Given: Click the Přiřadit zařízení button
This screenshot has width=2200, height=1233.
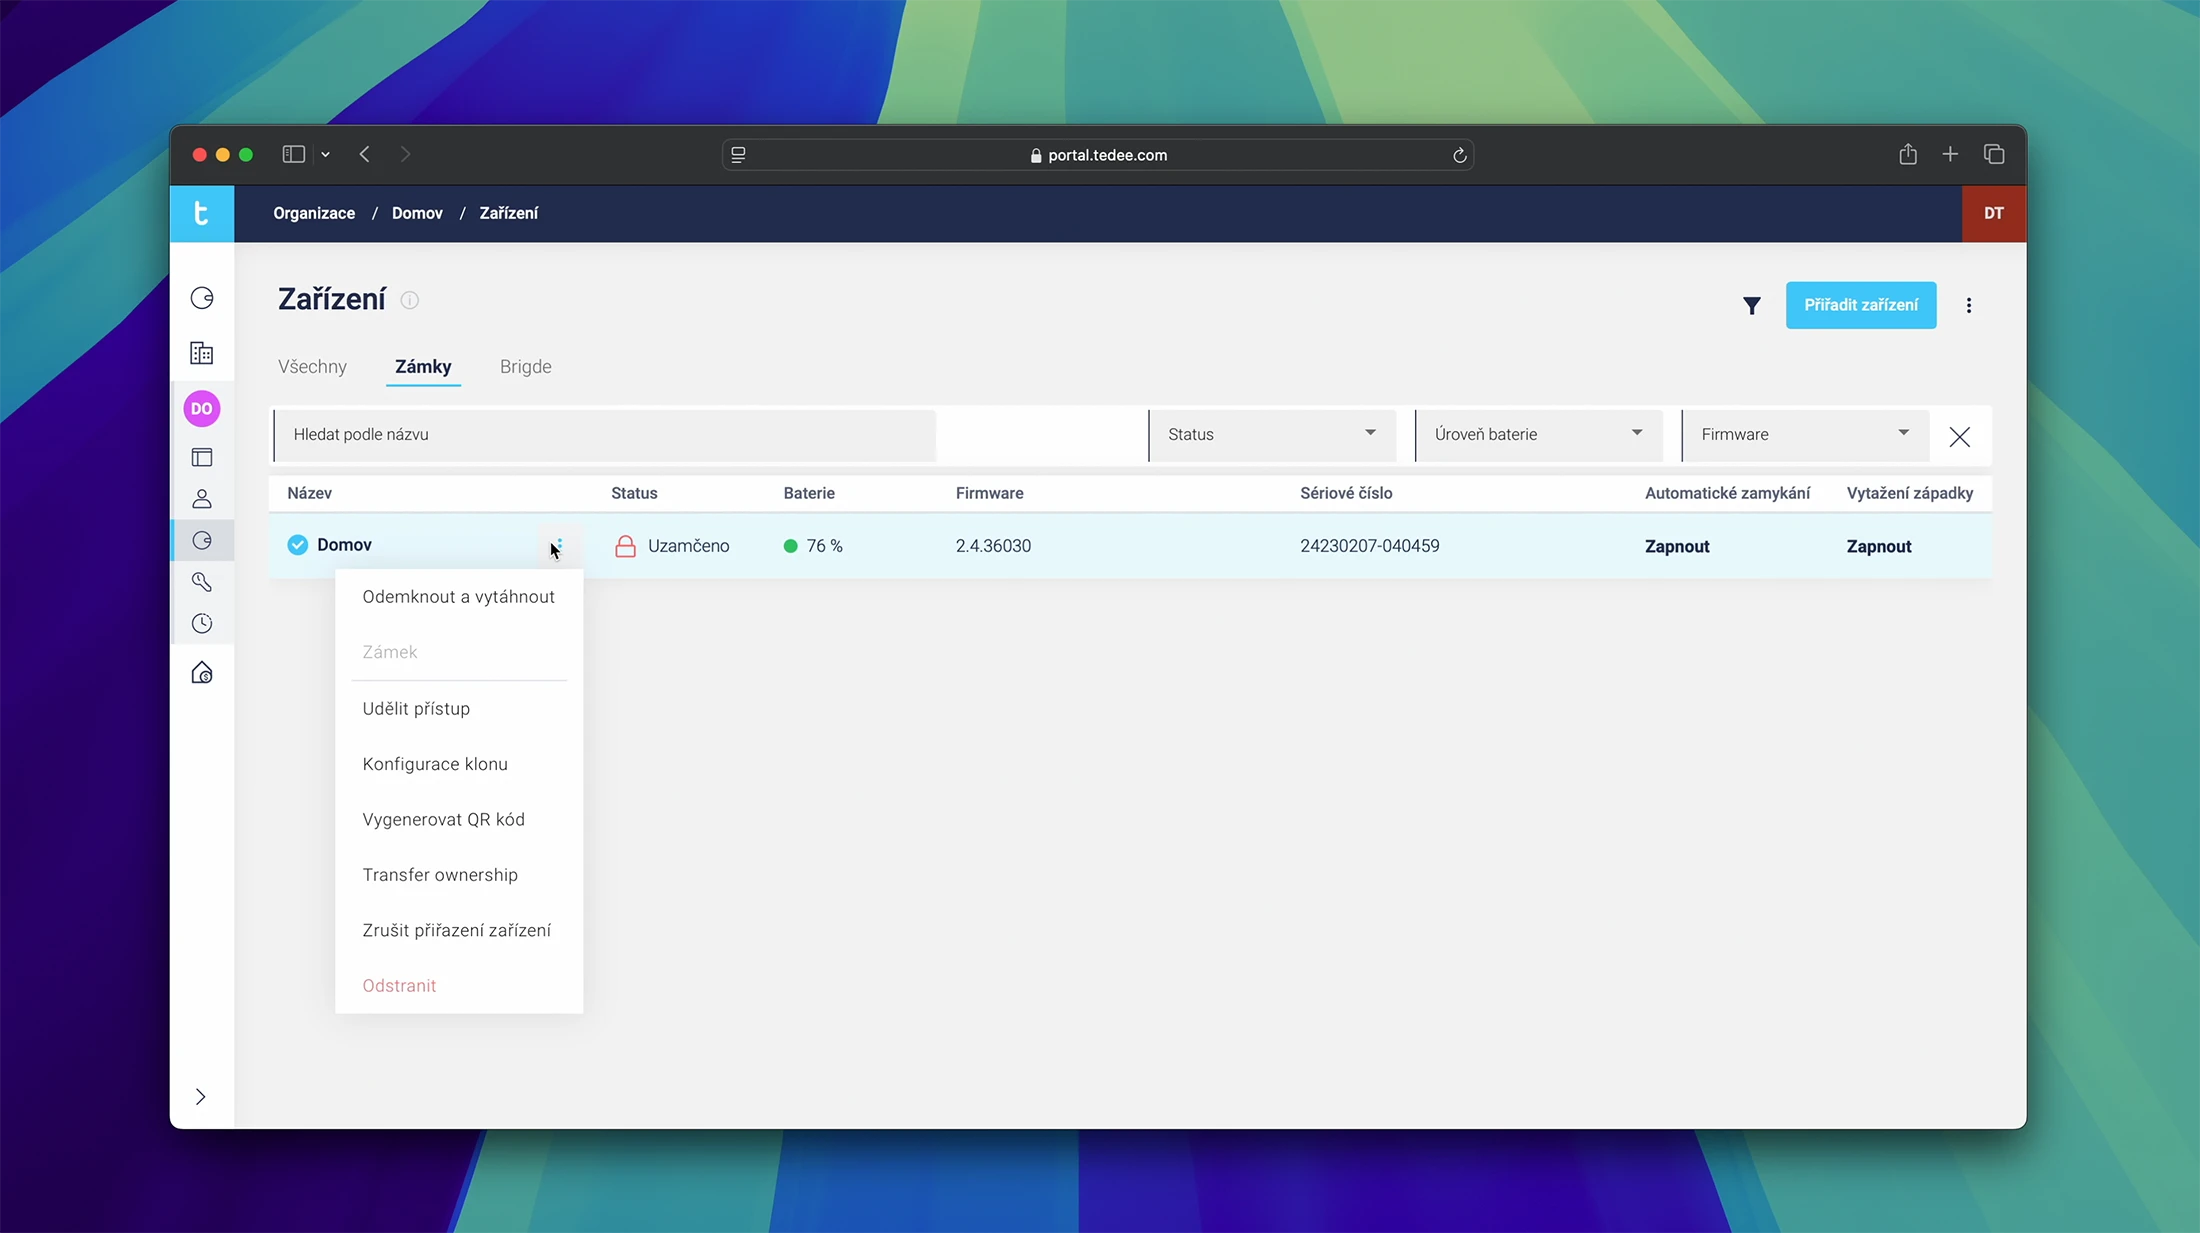Looking at the screenshot, I should pos(1860,305).
